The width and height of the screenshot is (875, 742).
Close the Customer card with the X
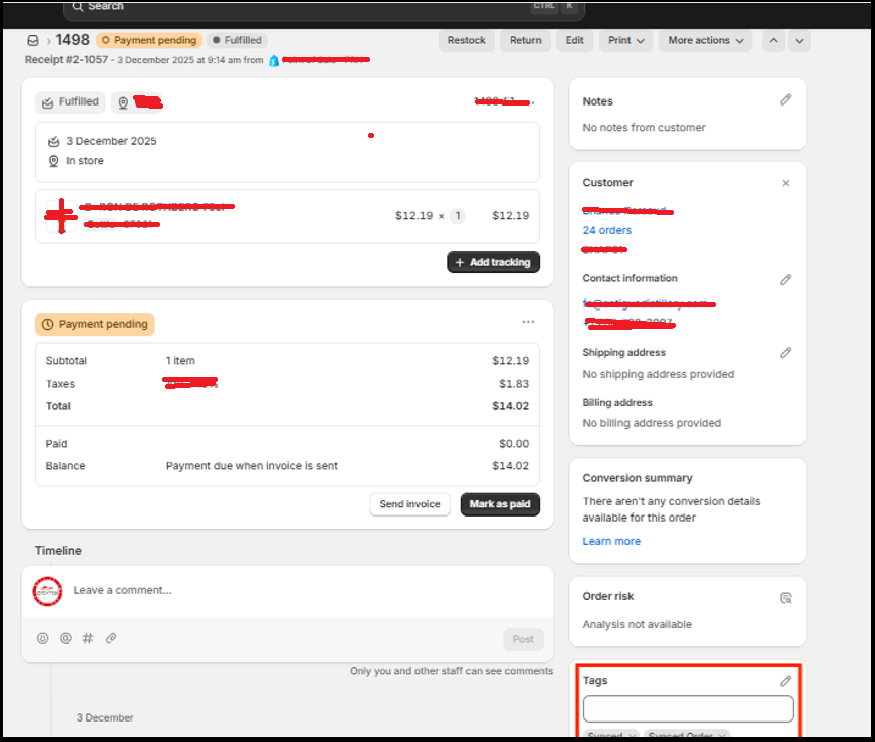tap(786, 183)
